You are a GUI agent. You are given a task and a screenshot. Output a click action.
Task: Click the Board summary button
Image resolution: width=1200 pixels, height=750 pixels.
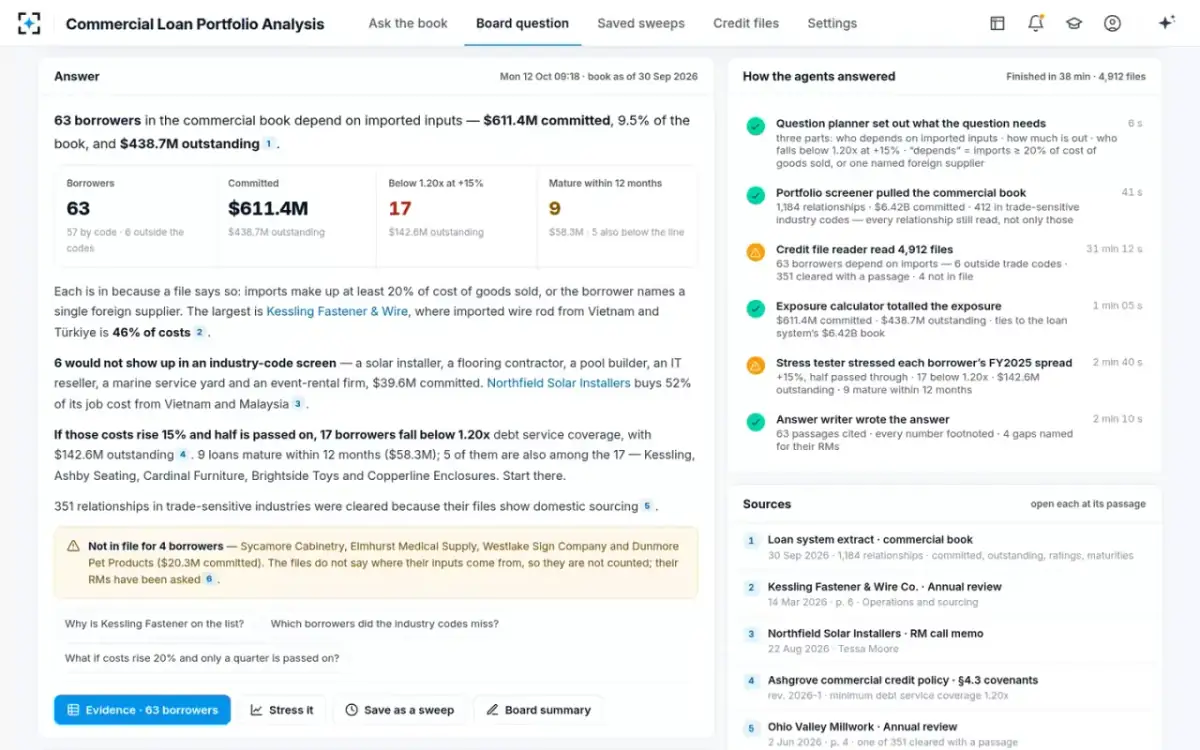coord(538,710)
